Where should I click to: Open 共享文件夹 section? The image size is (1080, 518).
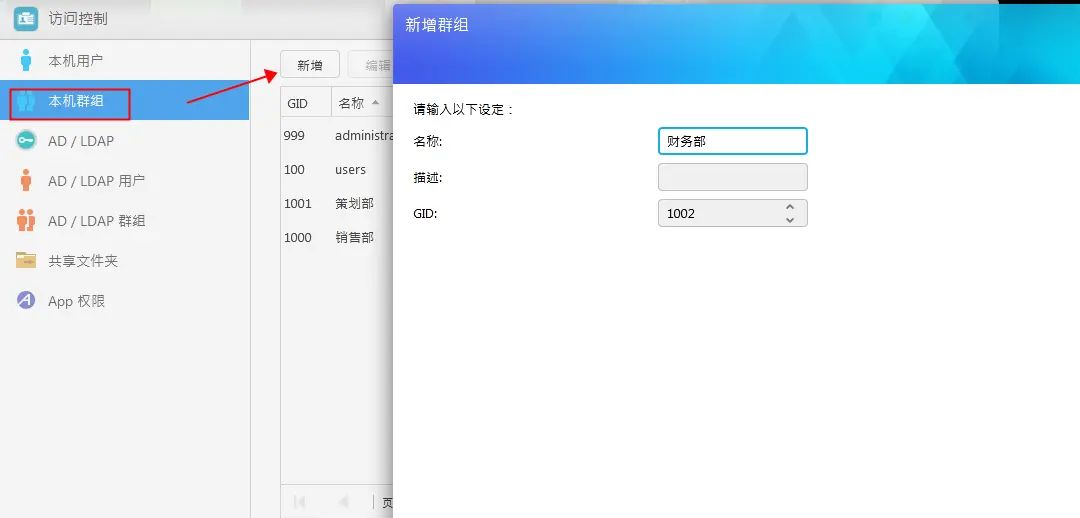pos(125,260)
